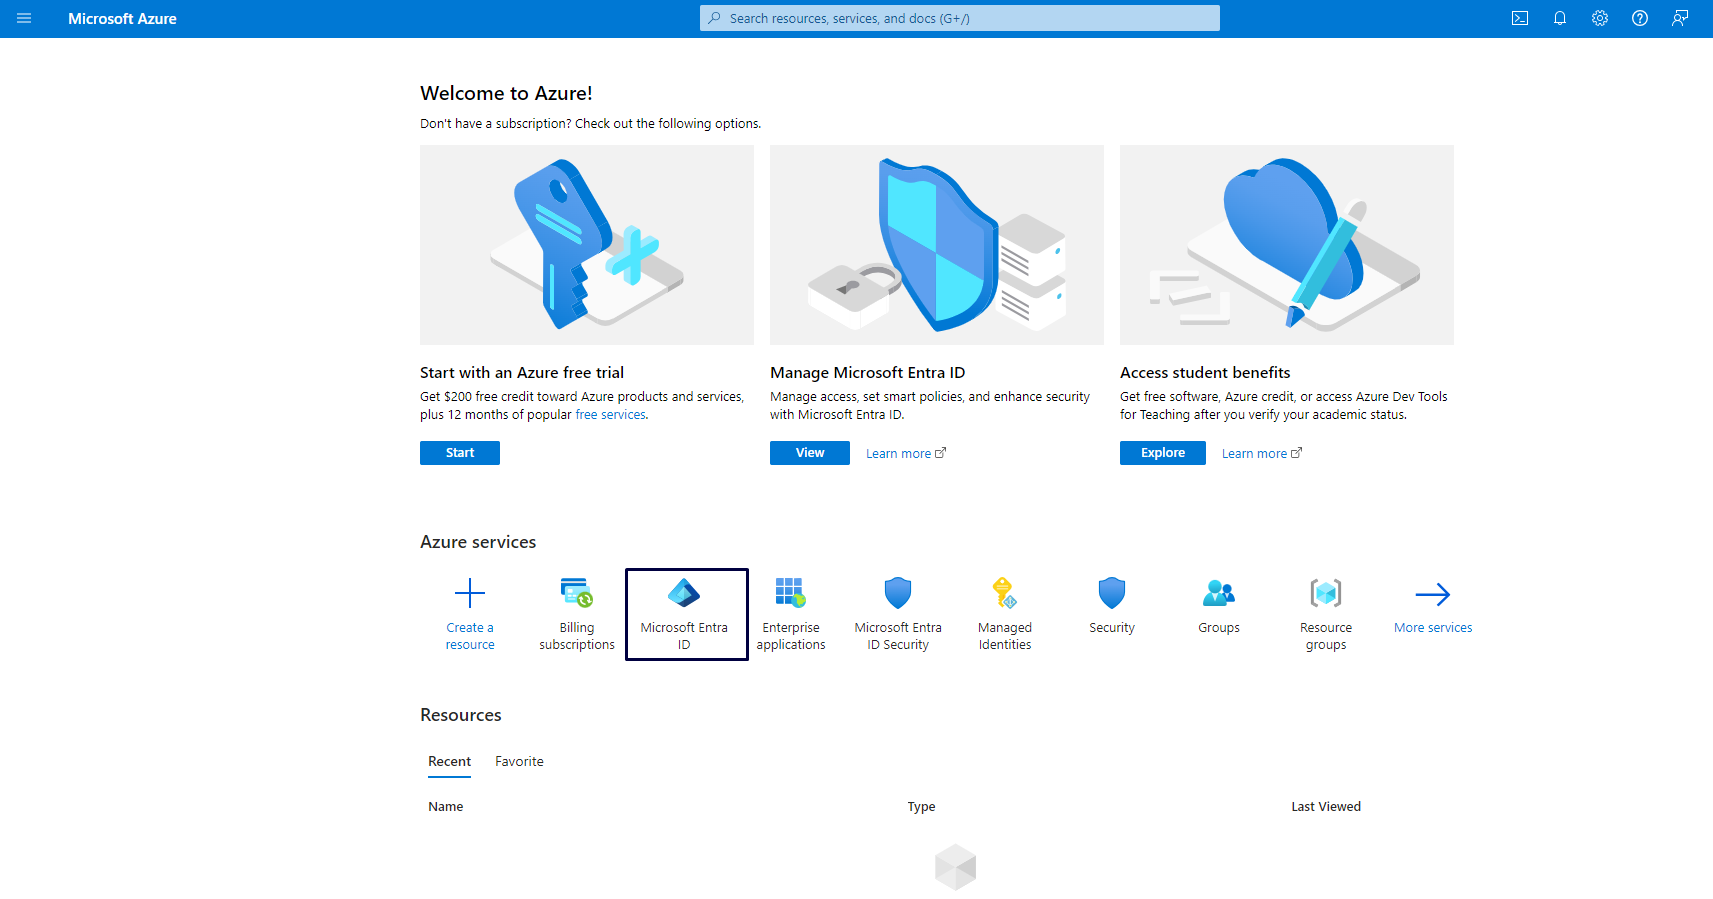Show More services arrow

[x=1432, y=595]
